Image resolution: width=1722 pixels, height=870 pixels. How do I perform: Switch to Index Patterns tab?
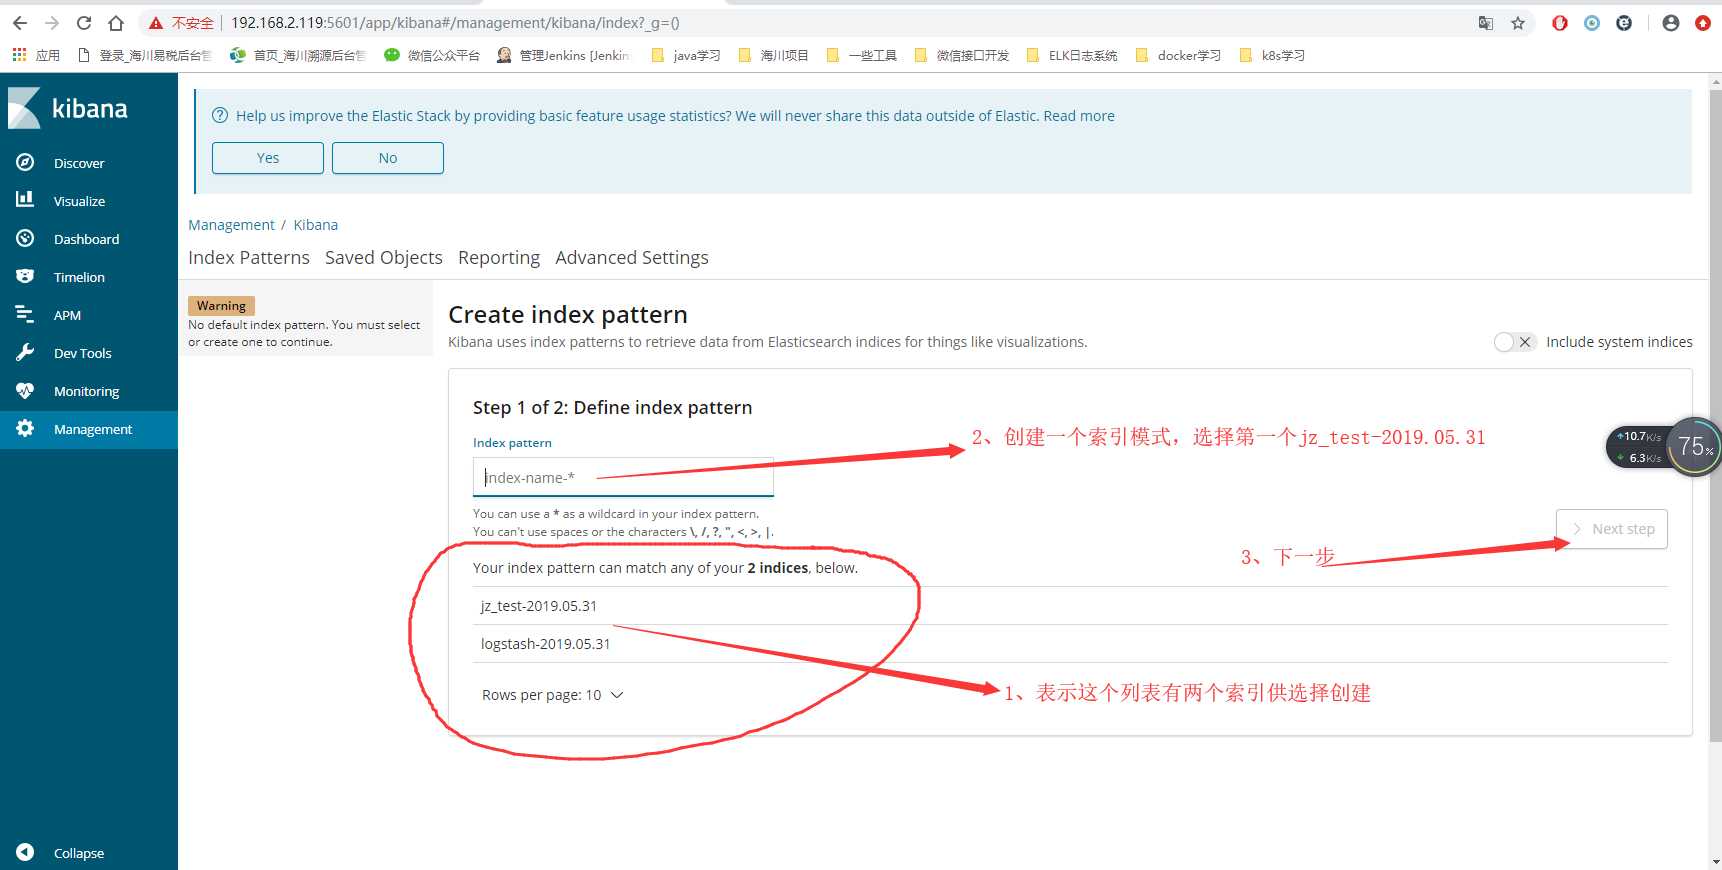pyautogui.click(x=249, y=257)
